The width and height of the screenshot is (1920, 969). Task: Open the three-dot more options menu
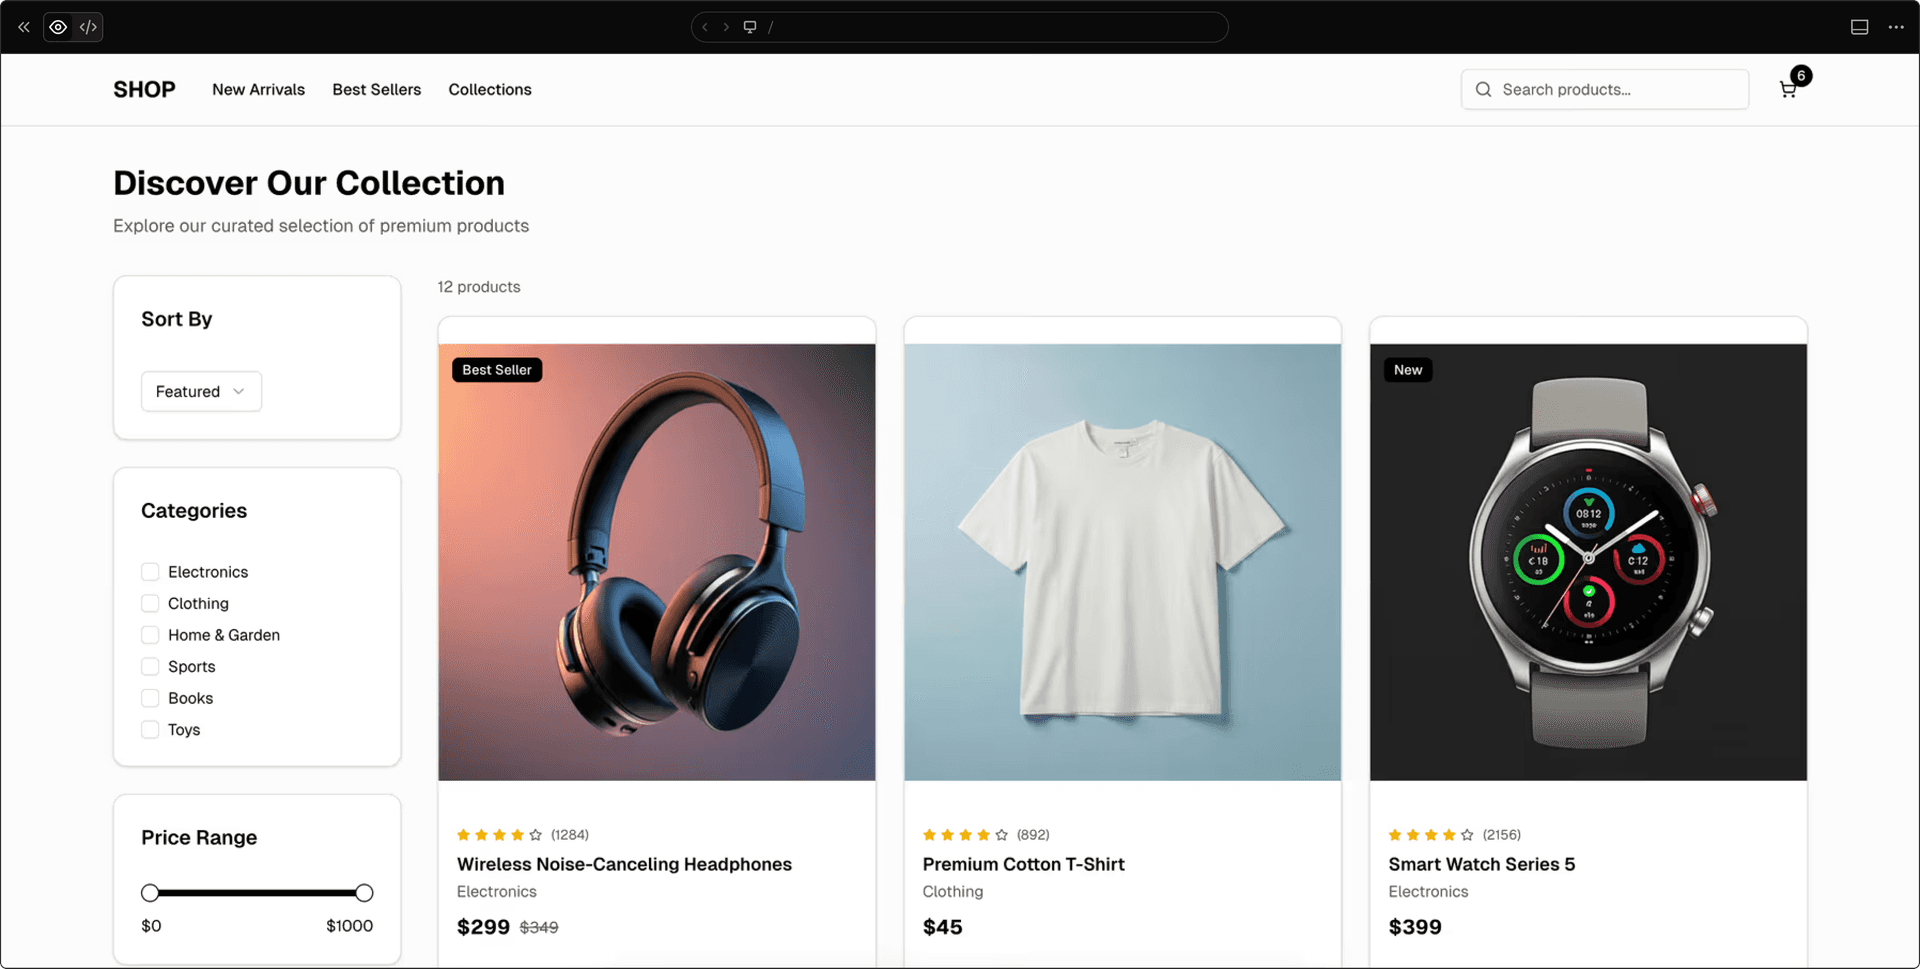[x=1895, y=27]
